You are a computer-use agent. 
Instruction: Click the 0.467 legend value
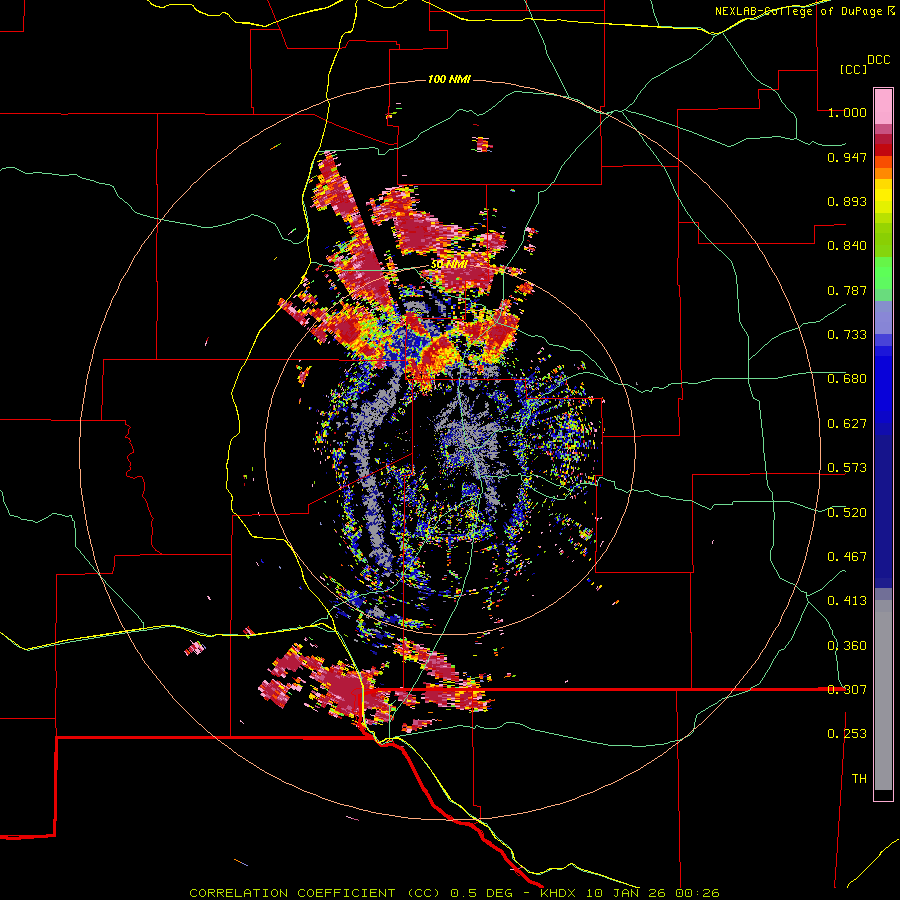(847, 557)
